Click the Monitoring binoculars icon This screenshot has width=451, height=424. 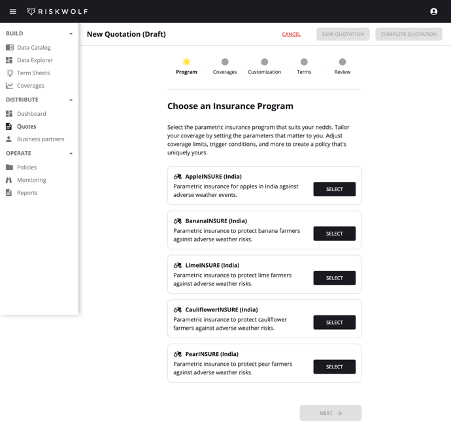click(x=9, y=180)
